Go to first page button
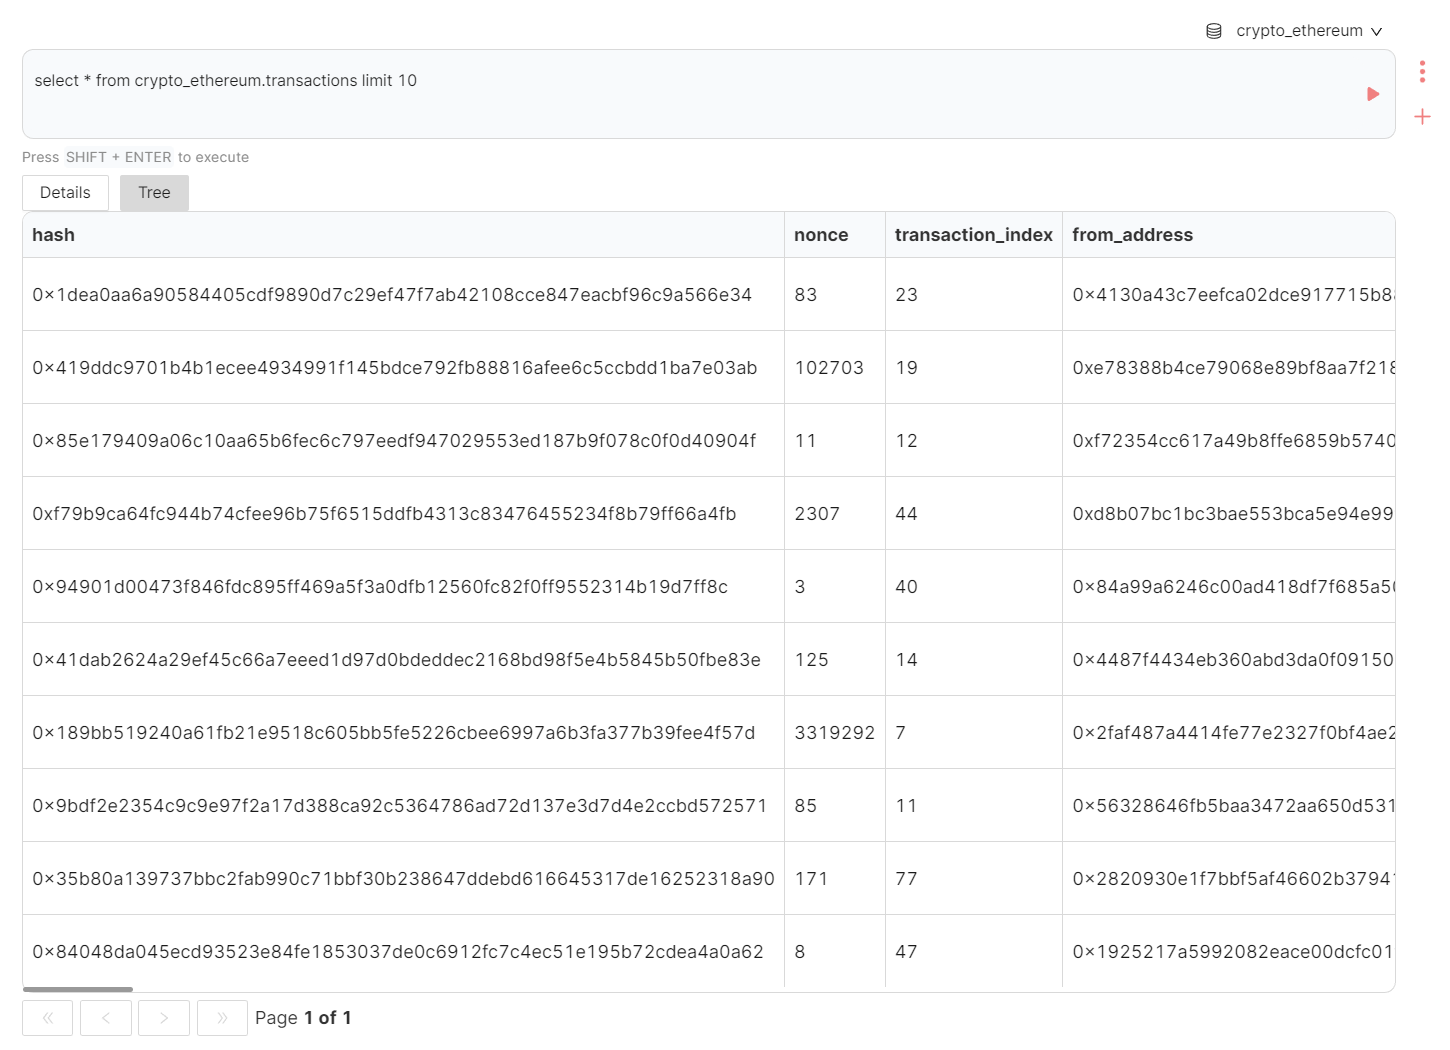Viewport: 1450px width, 1050px height. pyautogui.click(x=47, y=1018)
